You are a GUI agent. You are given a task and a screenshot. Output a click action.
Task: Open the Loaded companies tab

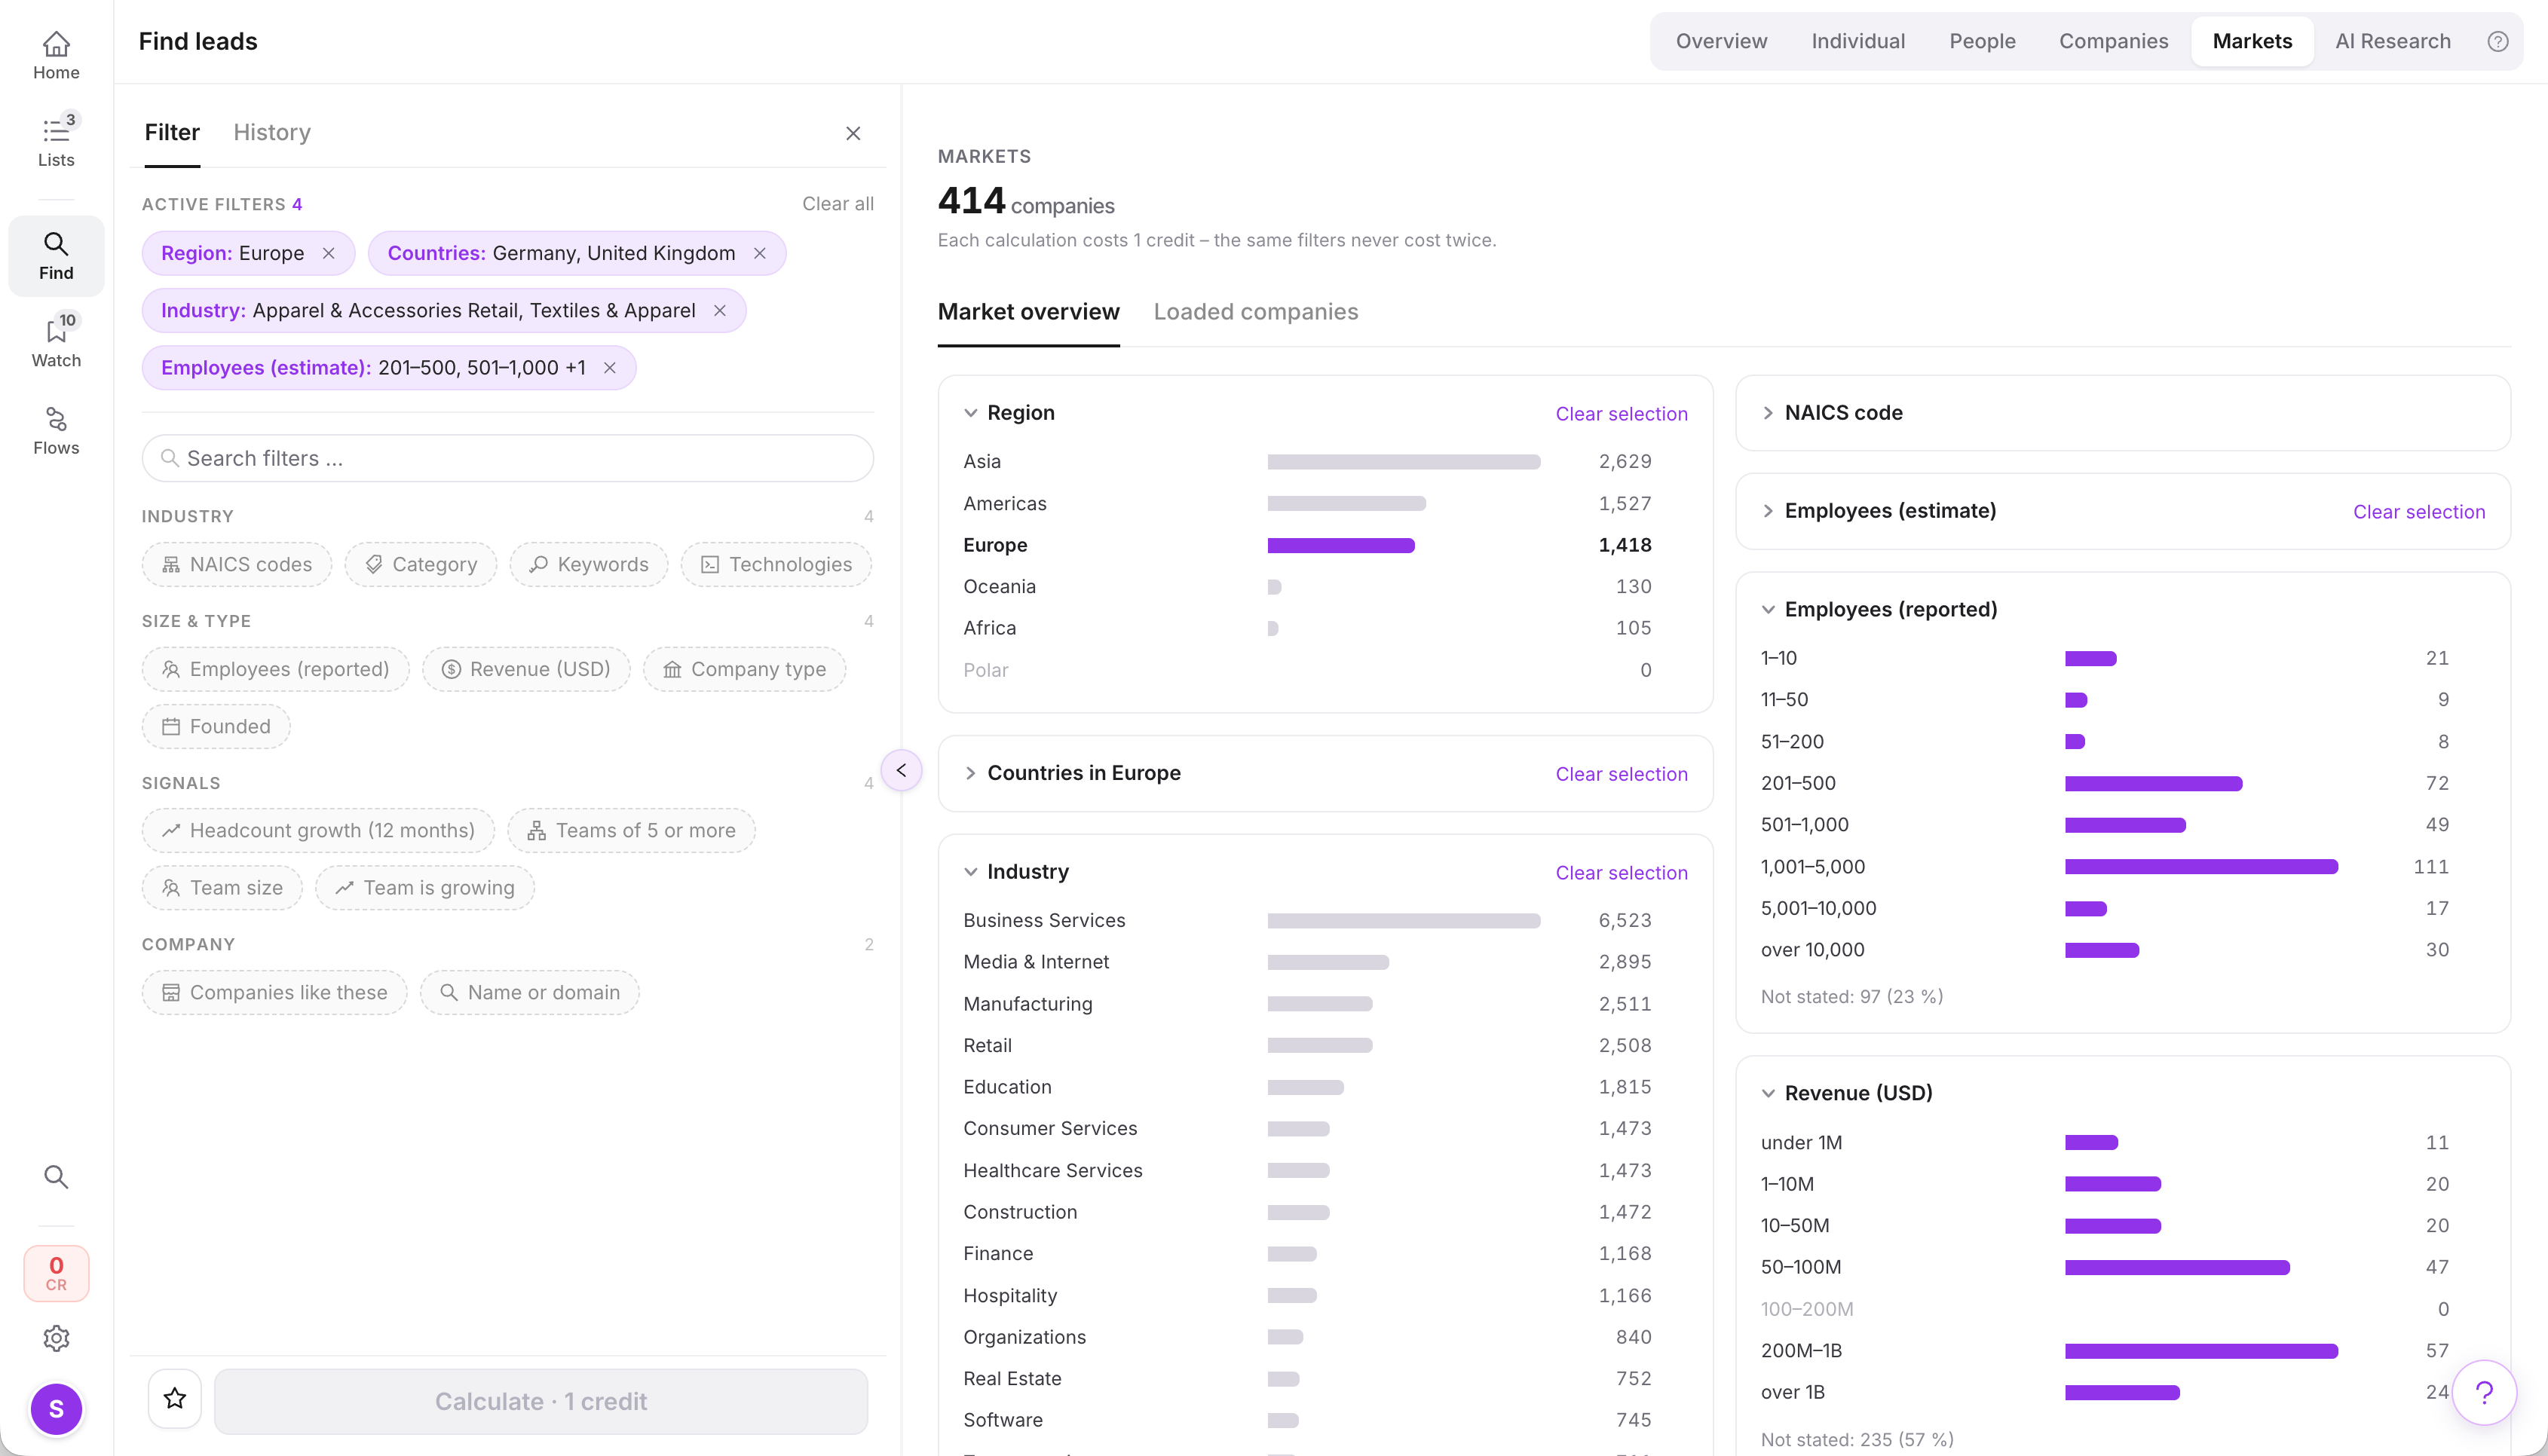(x=1255, y=312)
